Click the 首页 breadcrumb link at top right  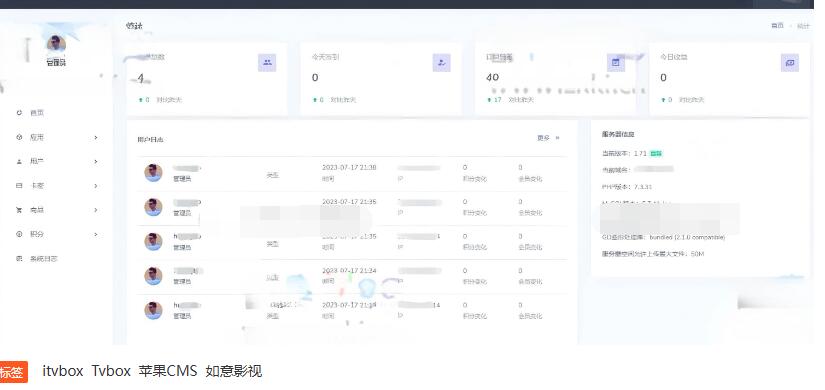pos(777,26)
